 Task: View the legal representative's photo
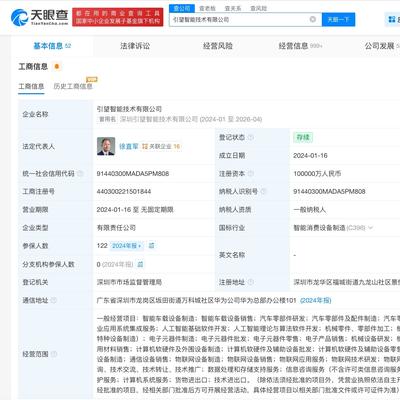106,146
